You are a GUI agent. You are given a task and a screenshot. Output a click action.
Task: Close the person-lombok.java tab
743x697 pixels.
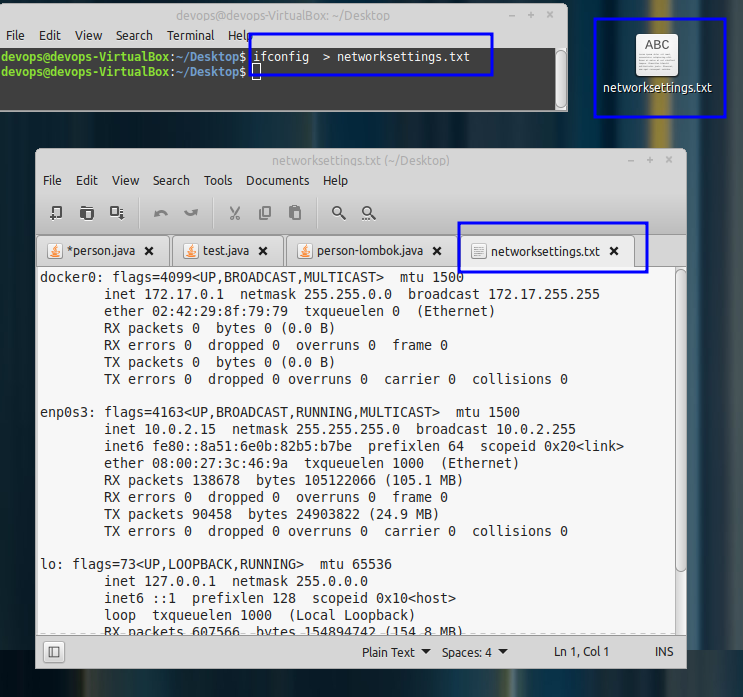pos(437,251)
